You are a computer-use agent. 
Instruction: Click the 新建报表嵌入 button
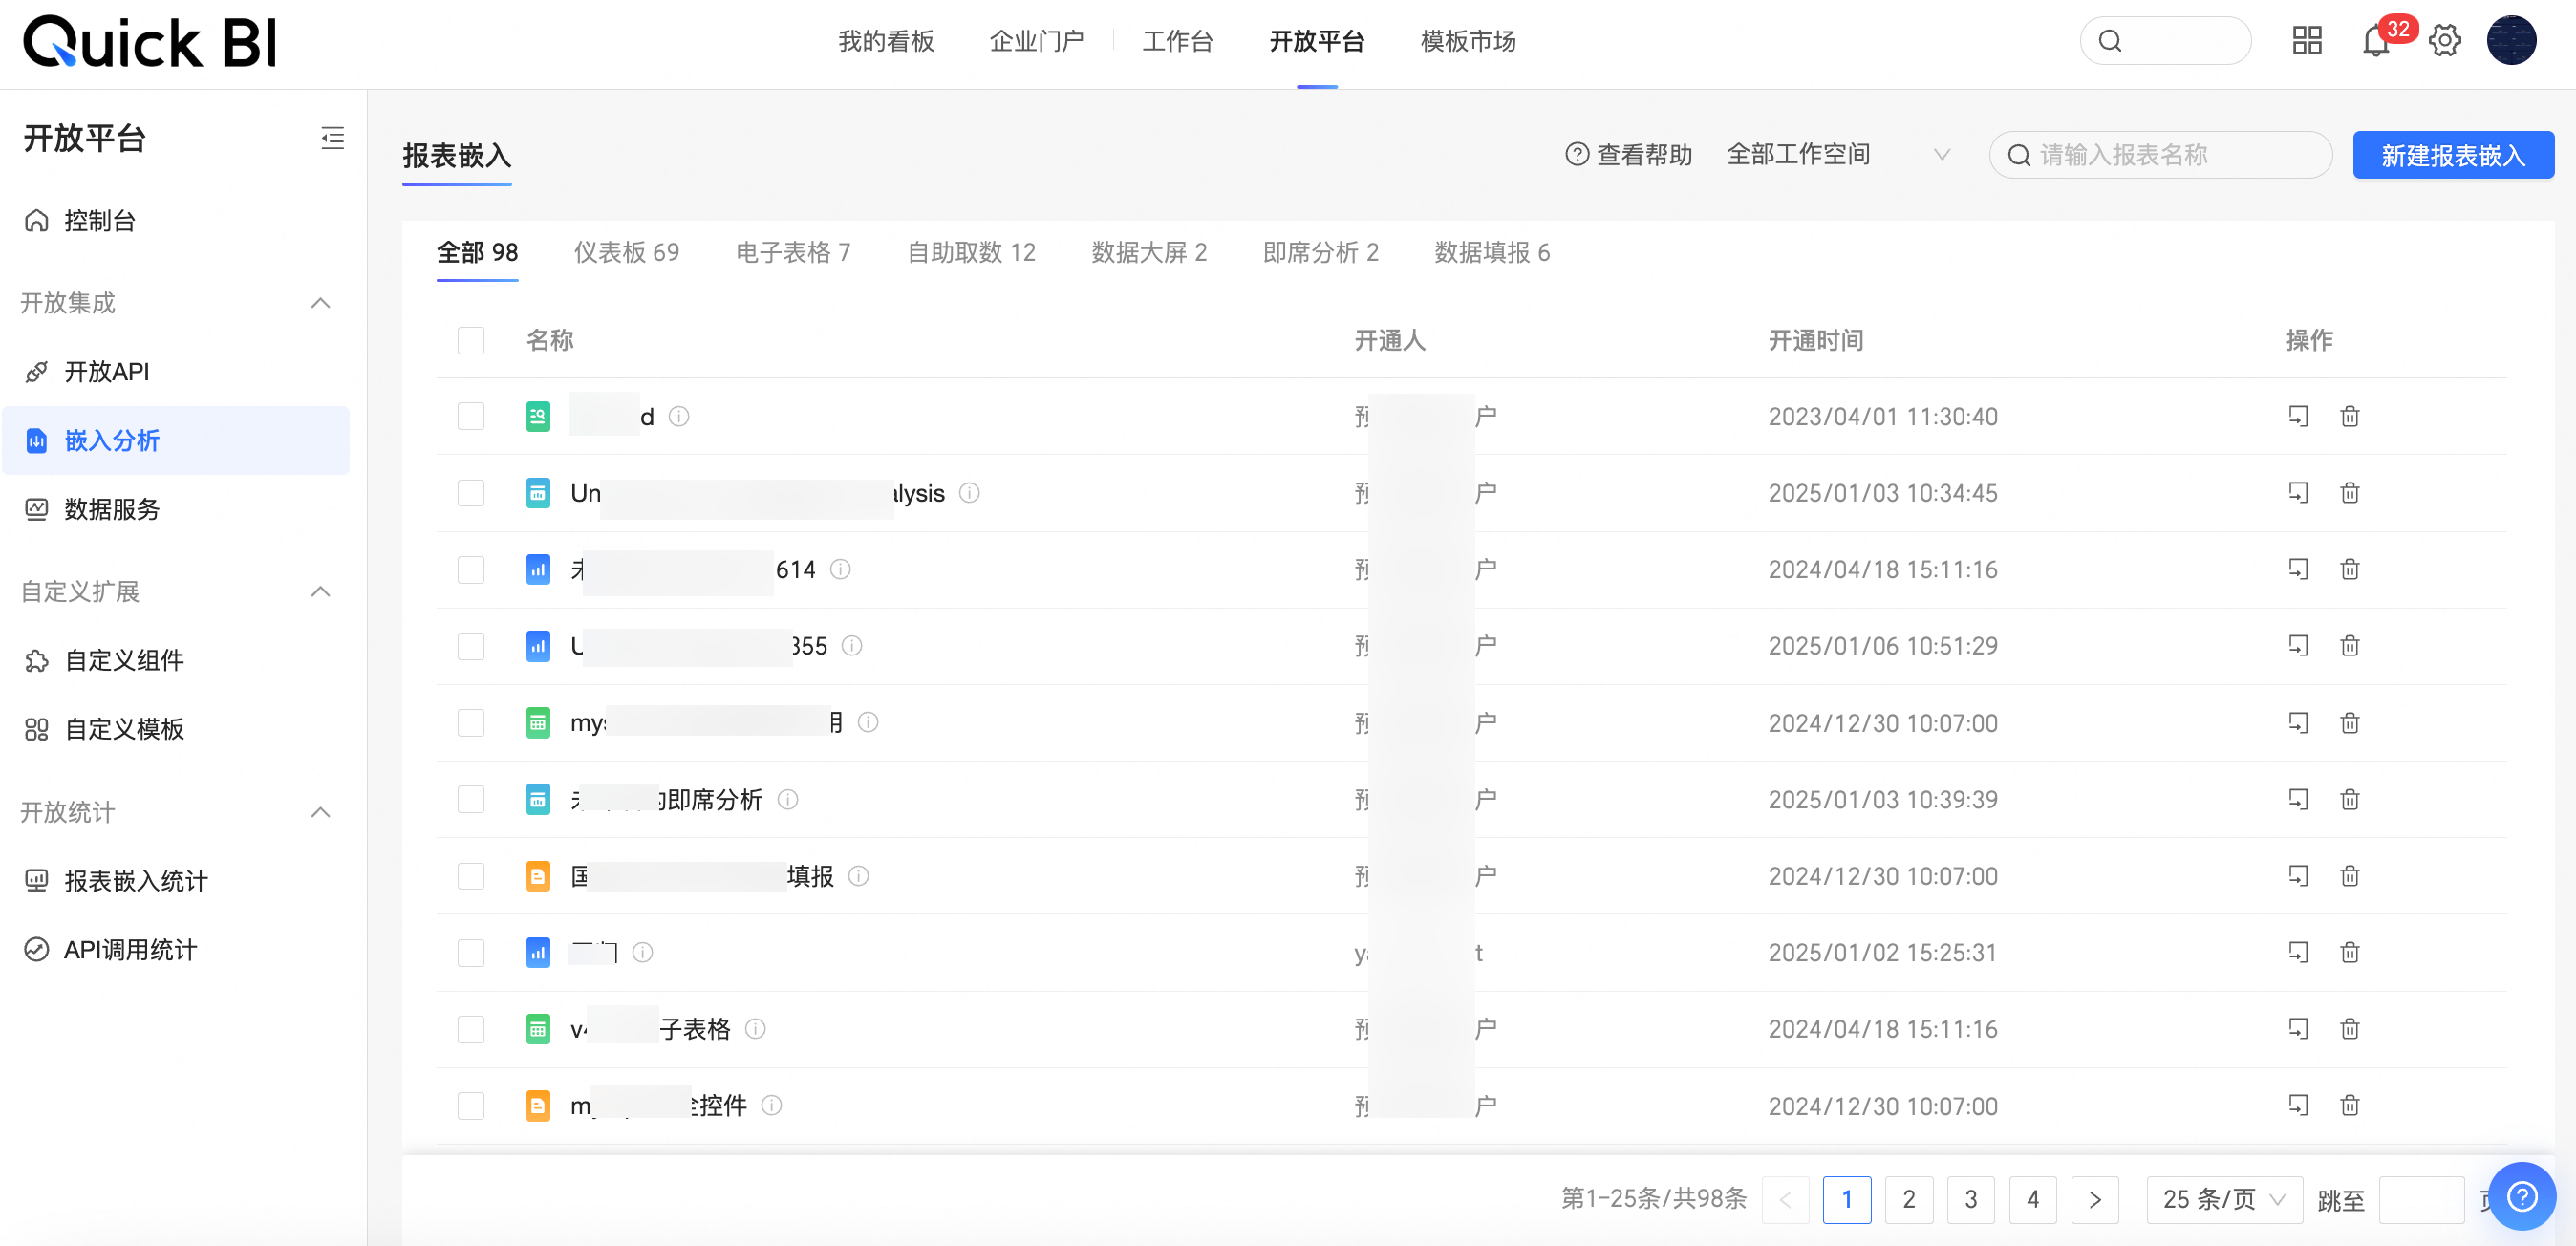coord(2452,155)
